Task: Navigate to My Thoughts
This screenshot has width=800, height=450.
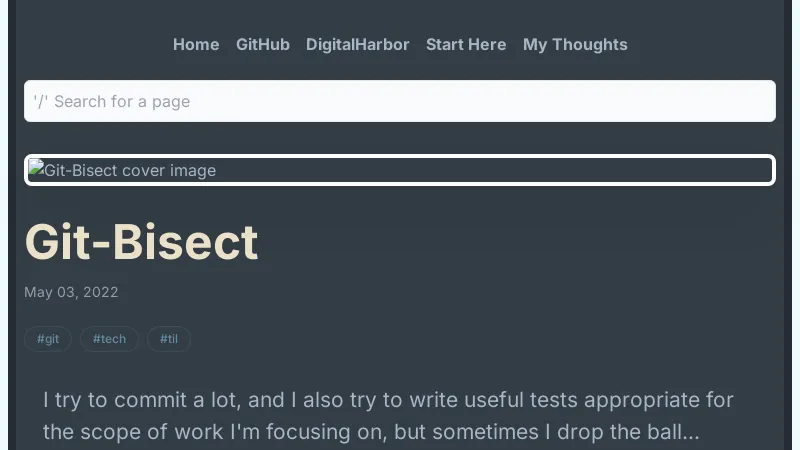Action: click(575, 44)
